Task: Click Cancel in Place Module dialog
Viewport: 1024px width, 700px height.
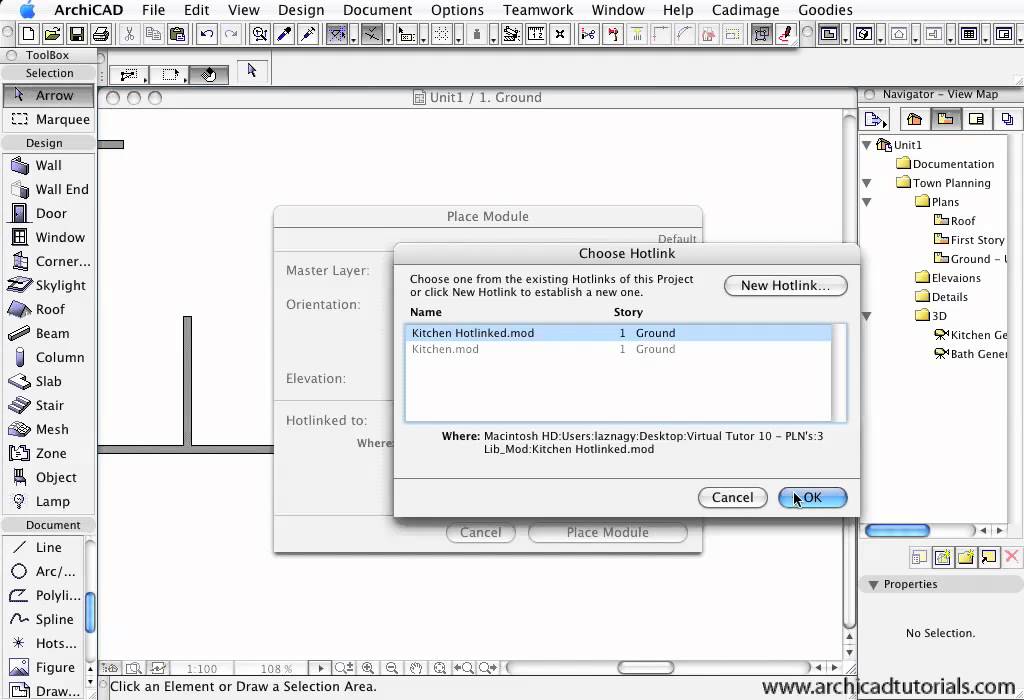Action: coord(481,532)
